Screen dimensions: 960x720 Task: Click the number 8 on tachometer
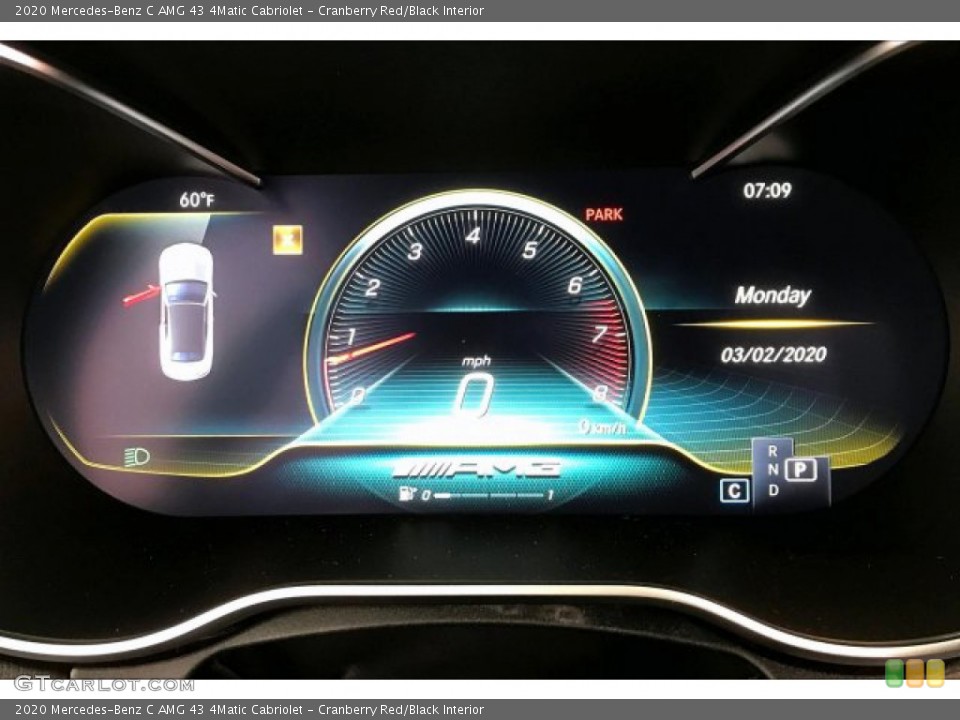click(x=601, y=393)
